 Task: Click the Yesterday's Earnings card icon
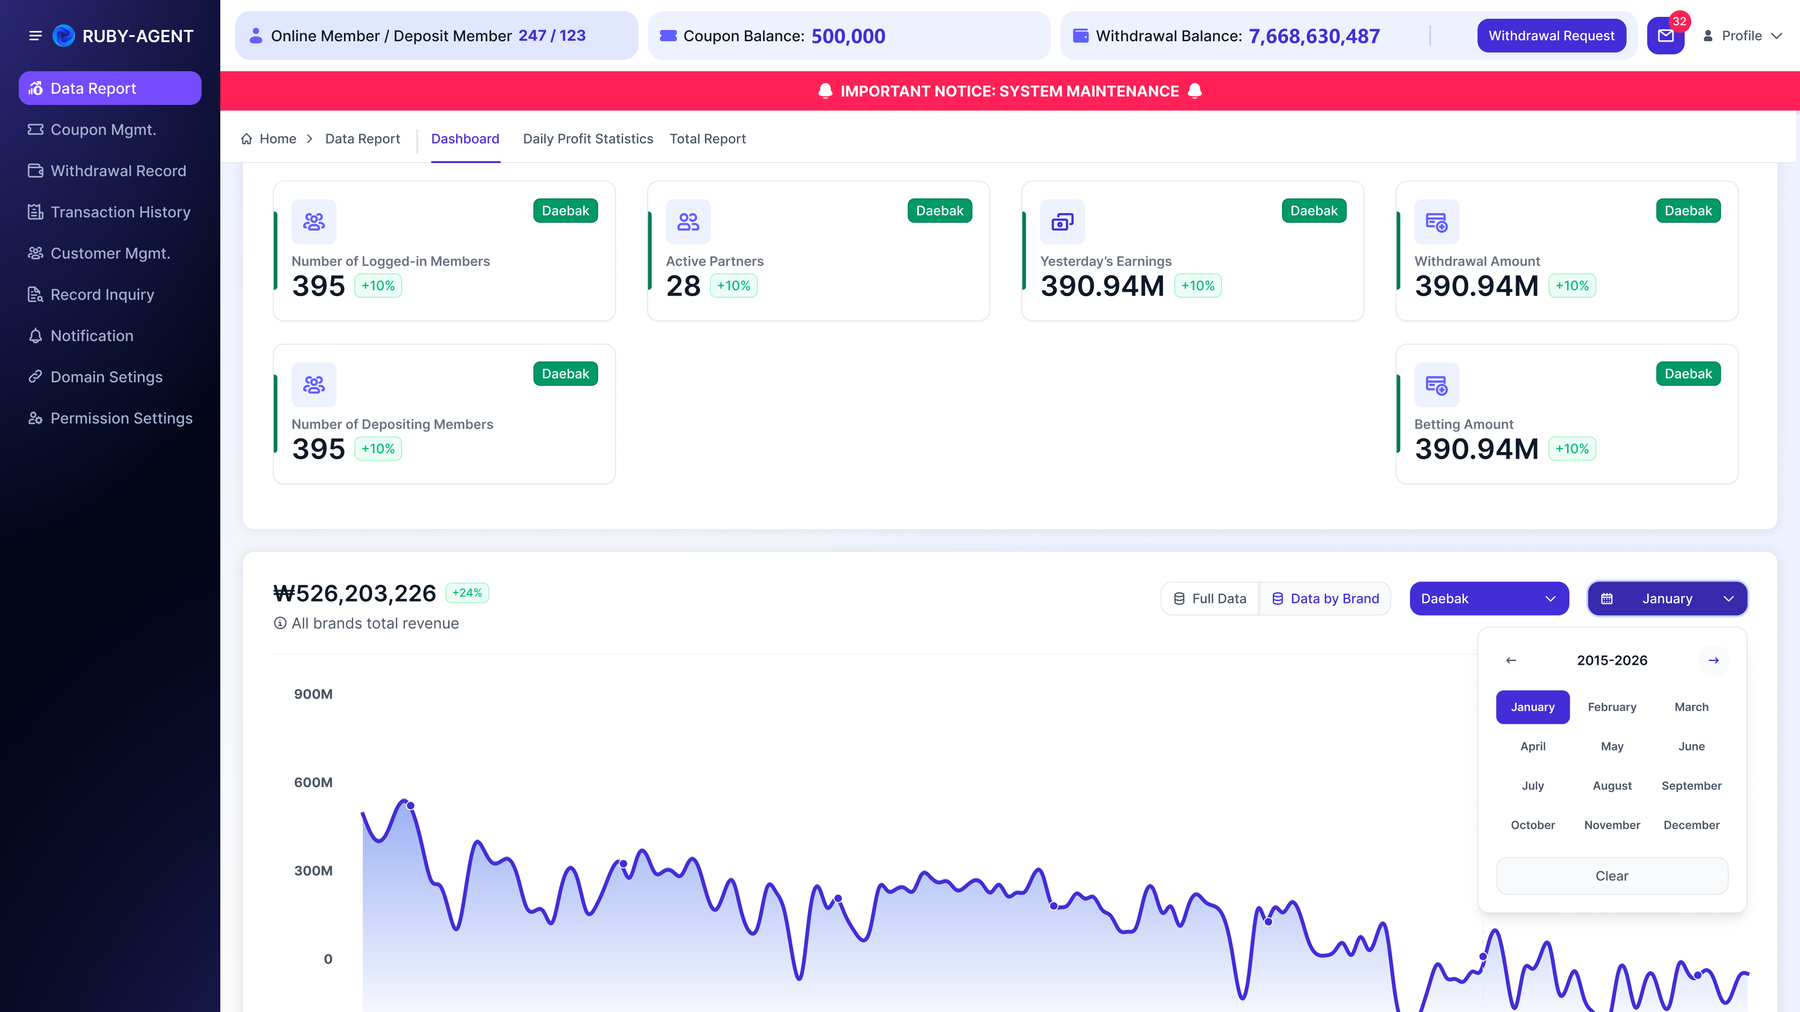[x=1062, y=222]
